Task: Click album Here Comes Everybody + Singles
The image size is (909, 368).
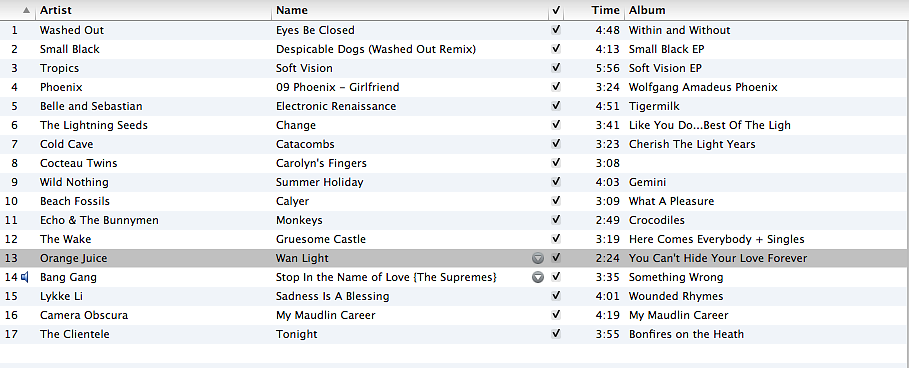Action: tap(717, 239)
